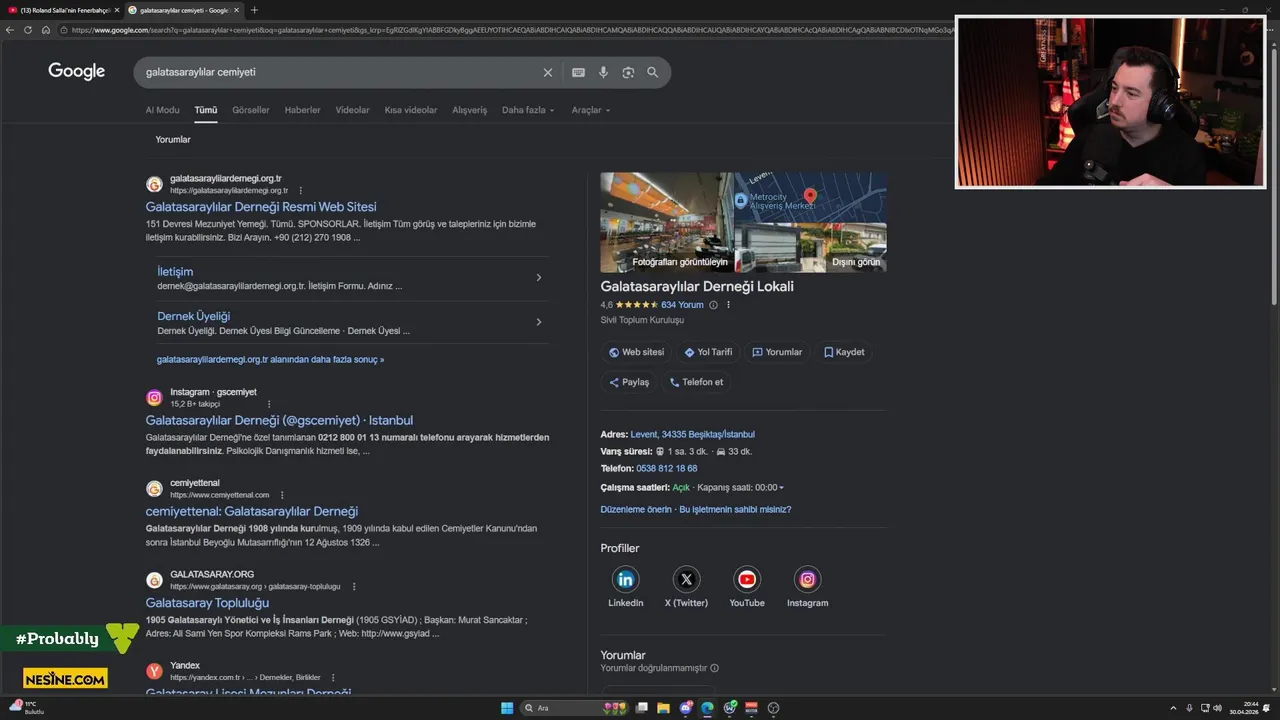
Task: Open the Windows Start menu
Action: click(507, 708)
